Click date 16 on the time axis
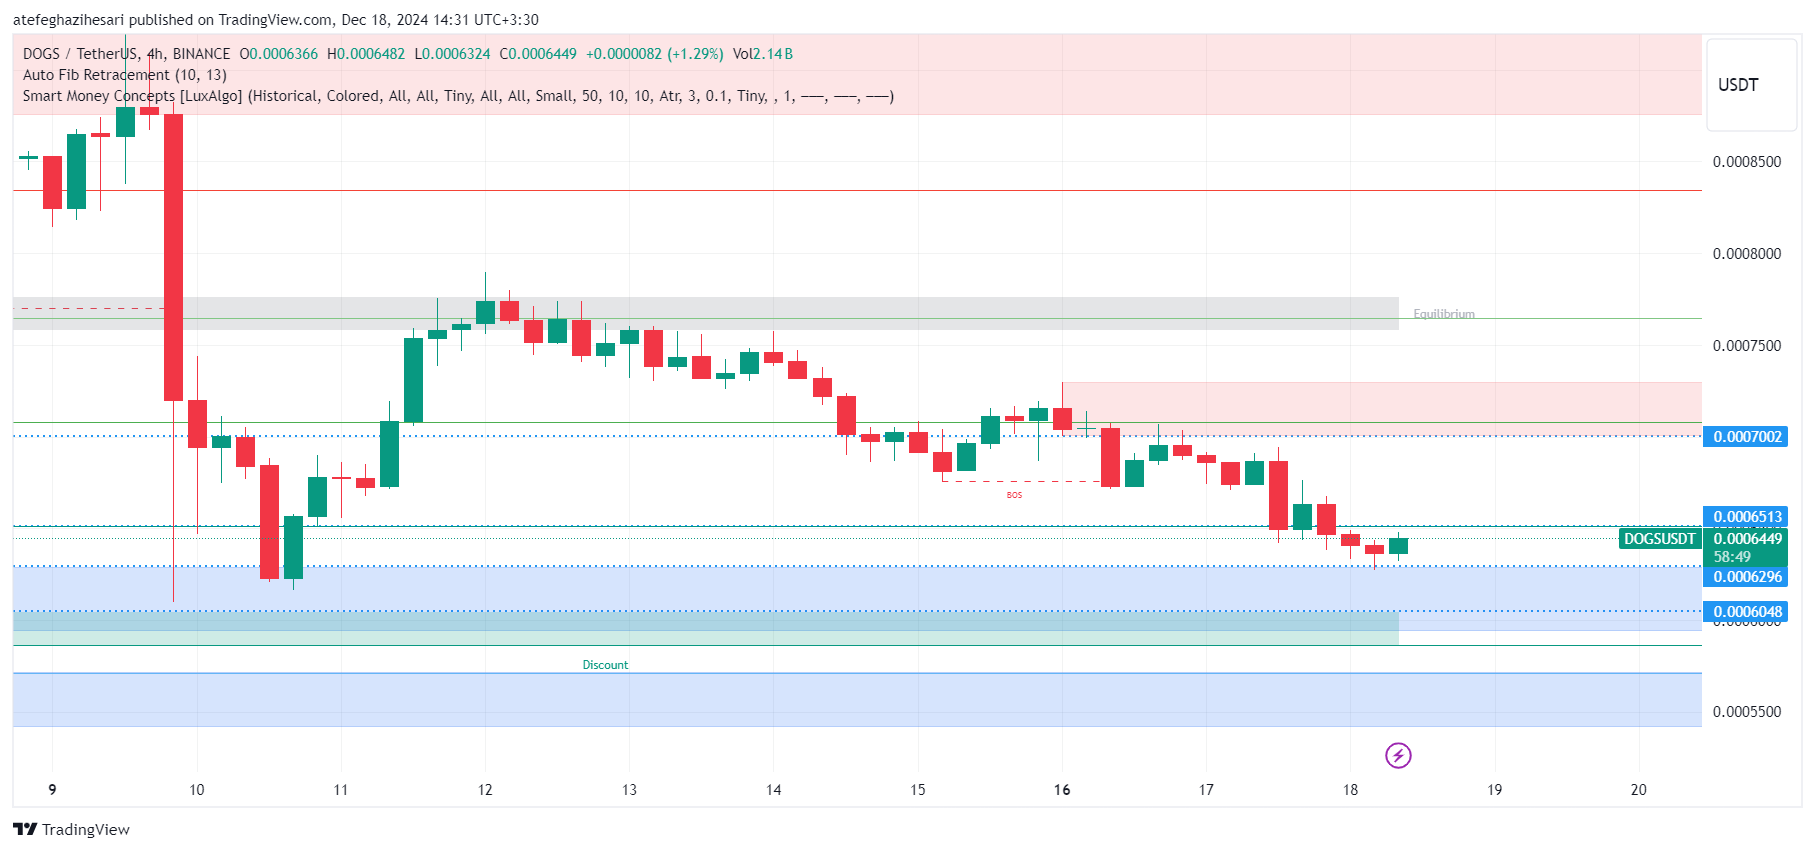1815x851 pixels. point(1062,790)
